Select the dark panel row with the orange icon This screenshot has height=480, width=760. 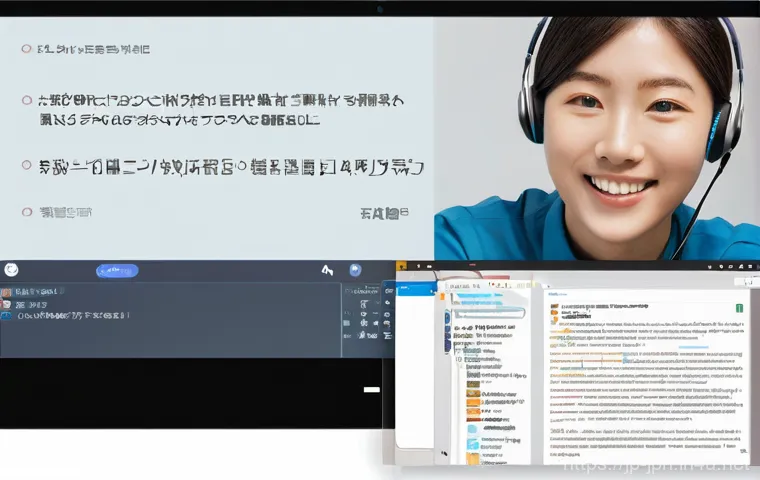pos(32,292)
